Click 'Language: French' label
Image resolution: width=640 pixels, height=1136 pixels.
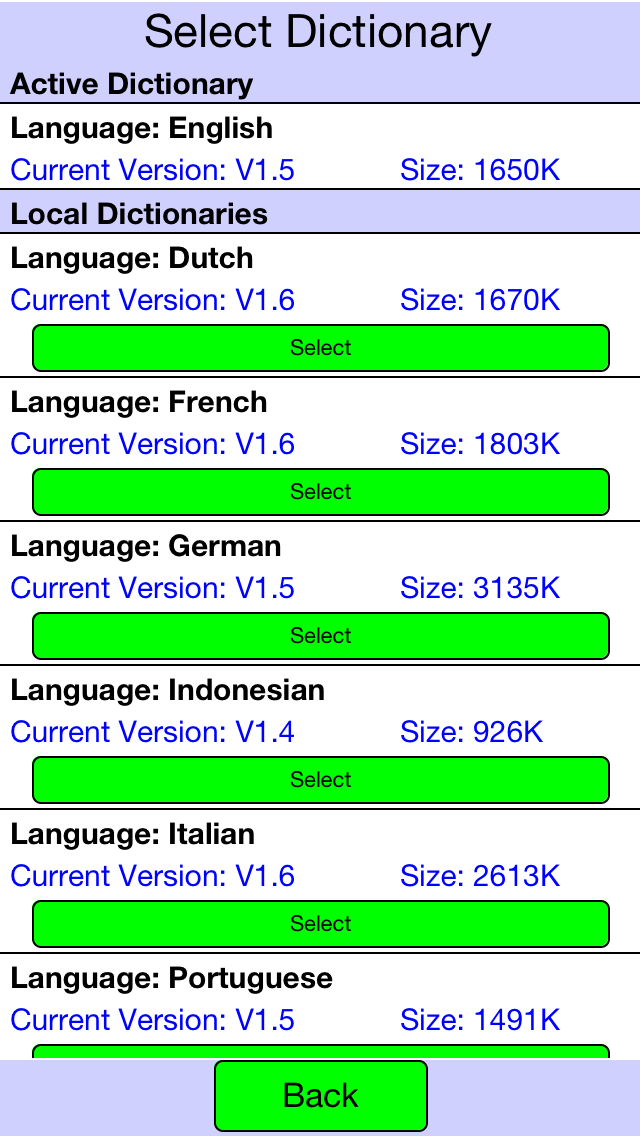point(138,403)
